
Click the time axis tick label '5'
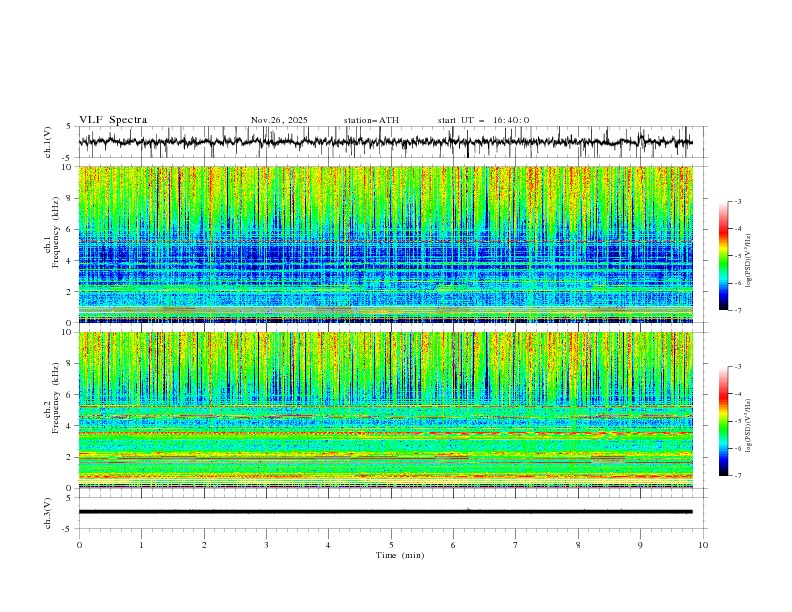(x=391, y=545)
